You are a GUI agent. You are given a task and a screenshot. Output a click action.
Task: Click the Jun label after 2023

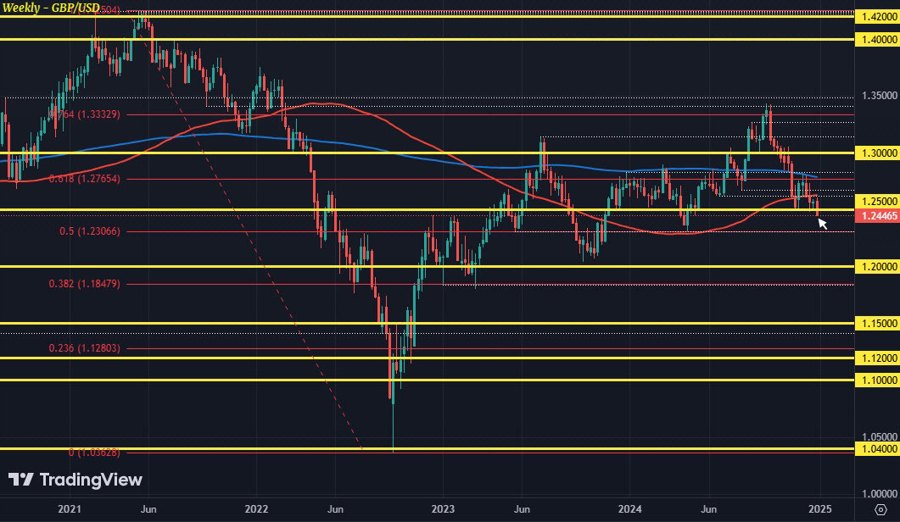tap(522, 509)
